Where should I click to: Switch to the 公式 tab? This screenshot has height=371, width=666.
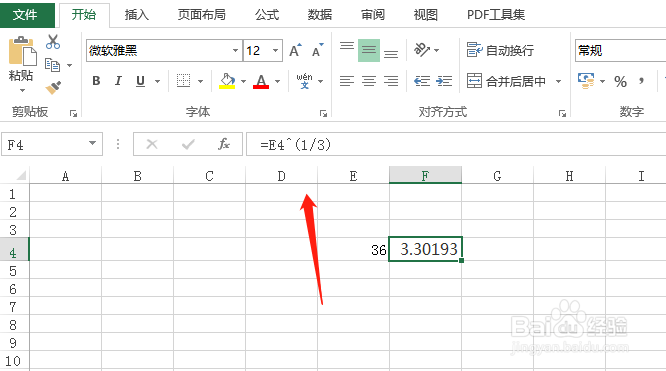coord(267,15)
